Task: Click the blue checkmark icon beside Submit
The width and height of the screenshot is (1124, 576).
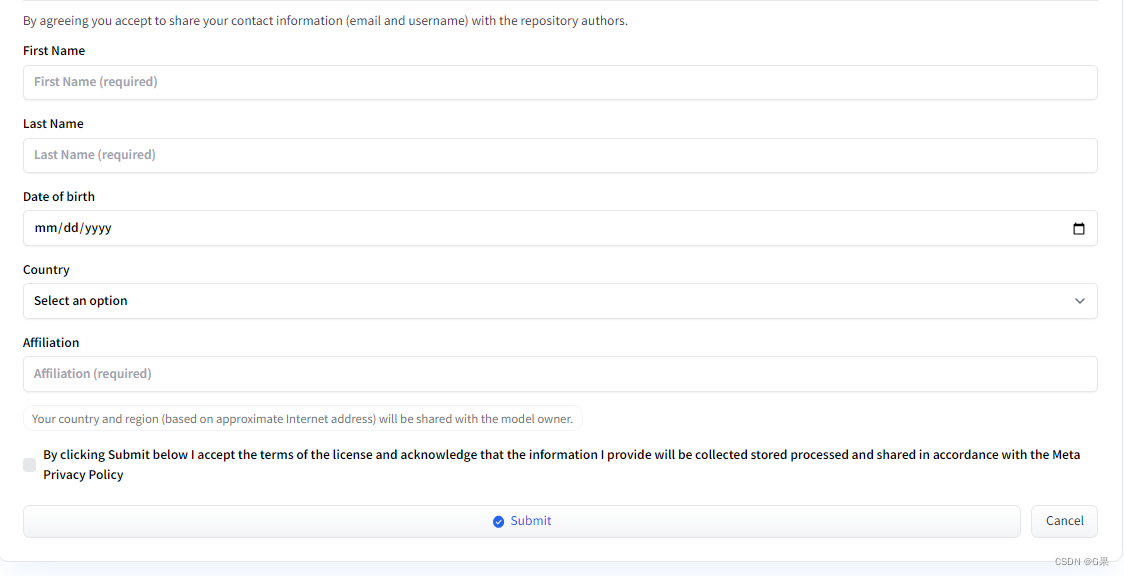Action: (498, 522)
